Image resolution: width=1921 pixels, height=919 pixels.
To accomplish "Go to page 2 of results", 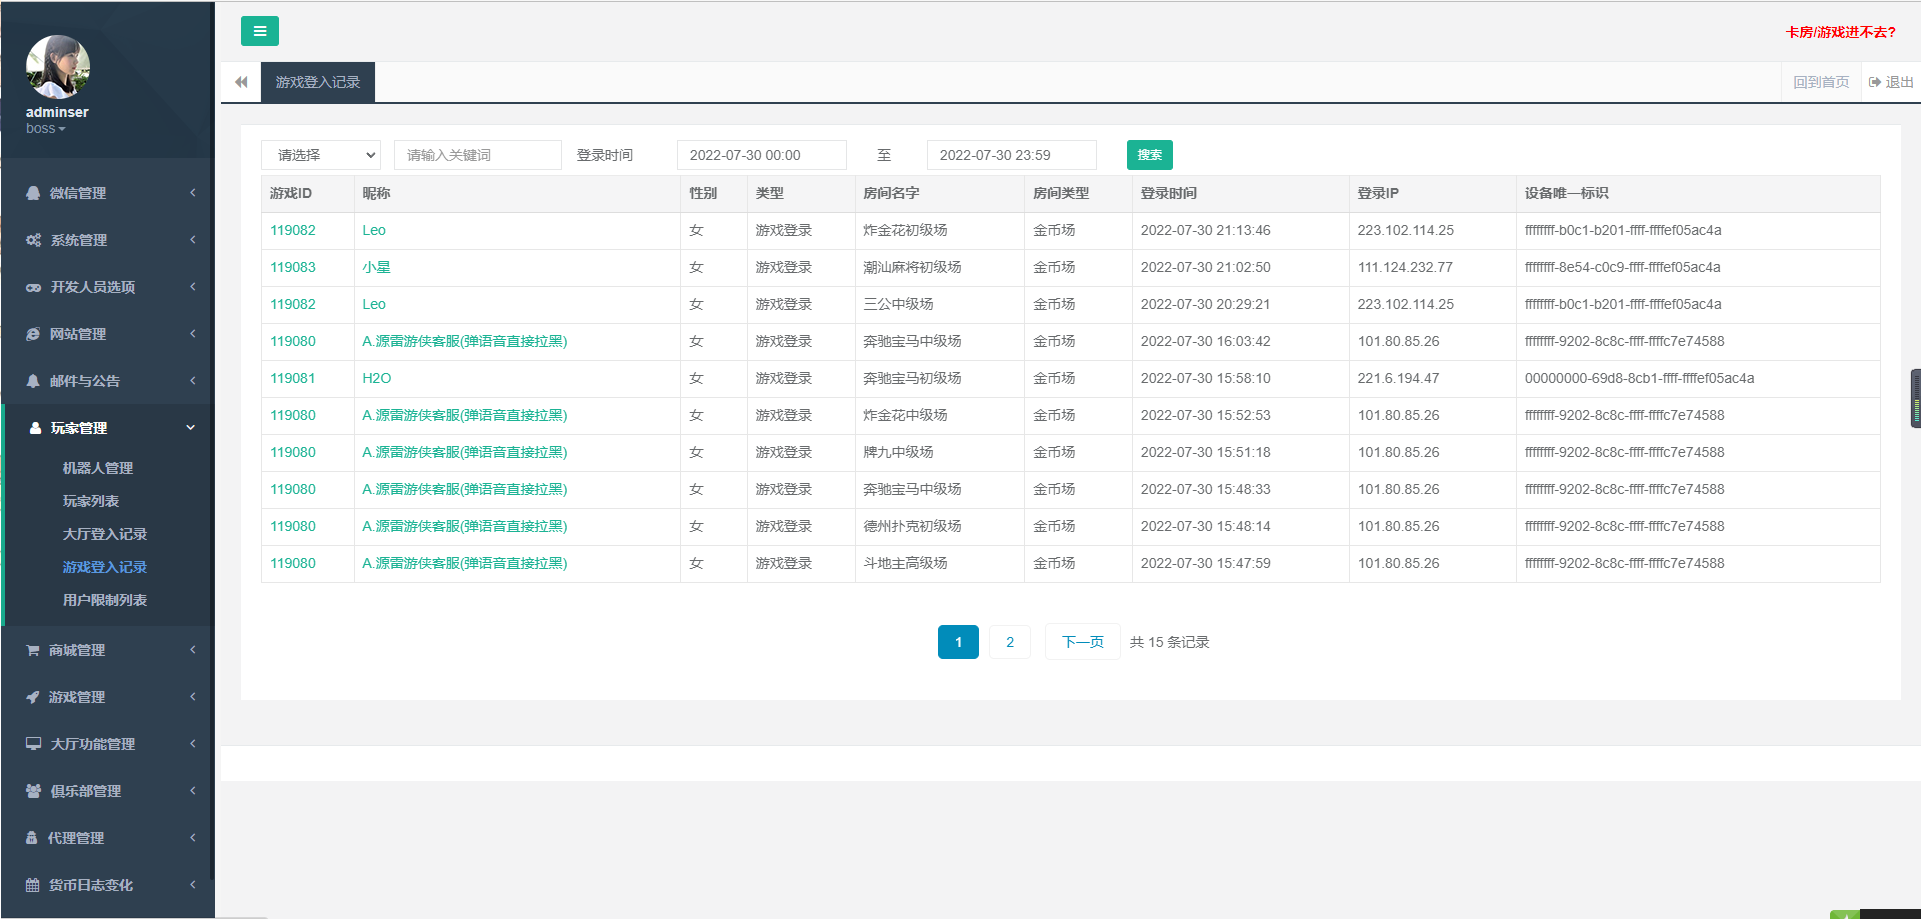I will point(1009,642).
